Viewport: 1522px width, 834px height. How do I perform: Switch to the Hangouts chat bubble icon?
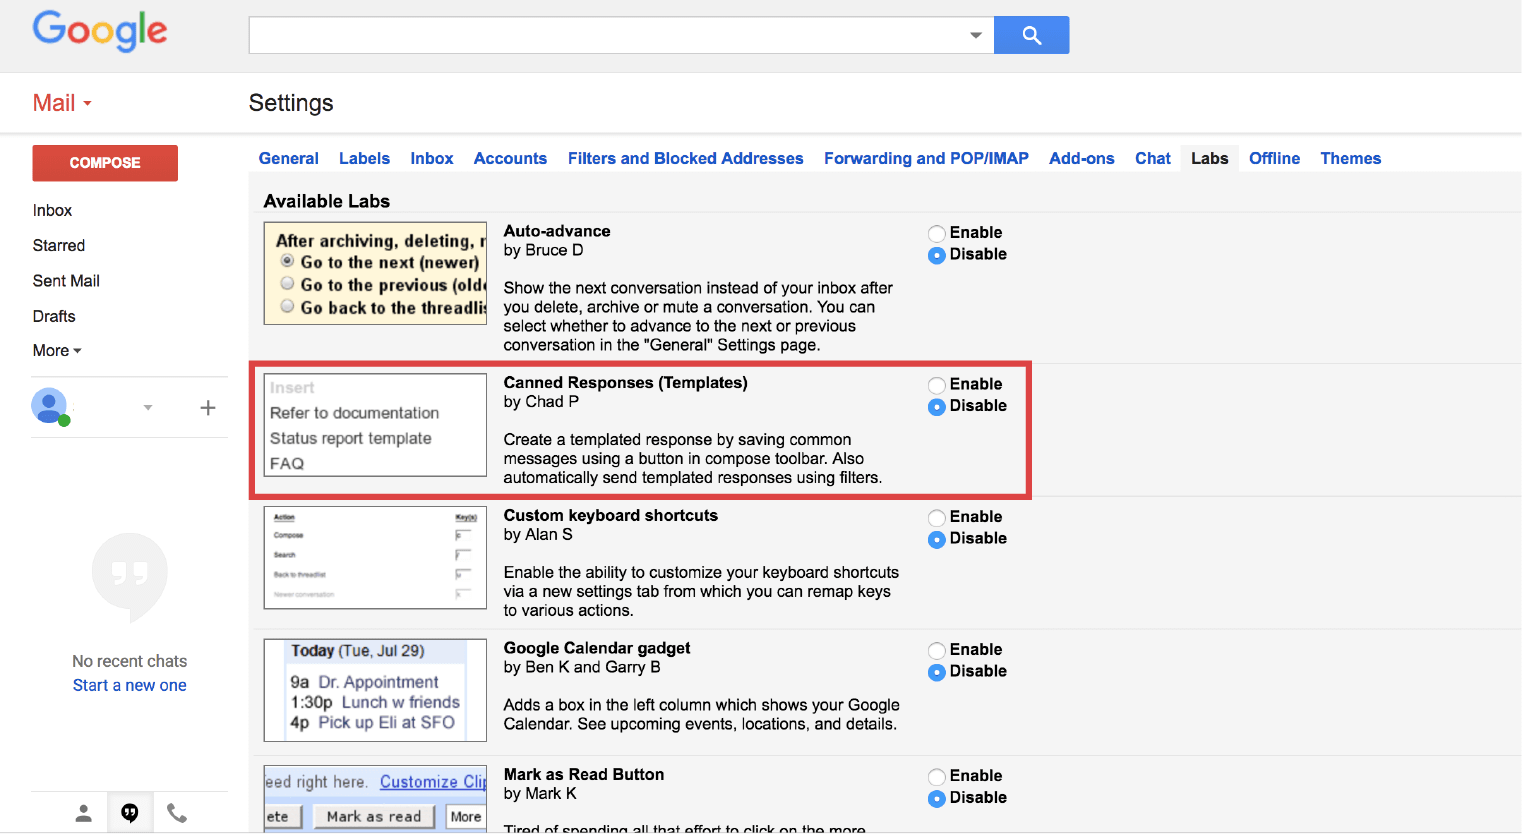130,813
